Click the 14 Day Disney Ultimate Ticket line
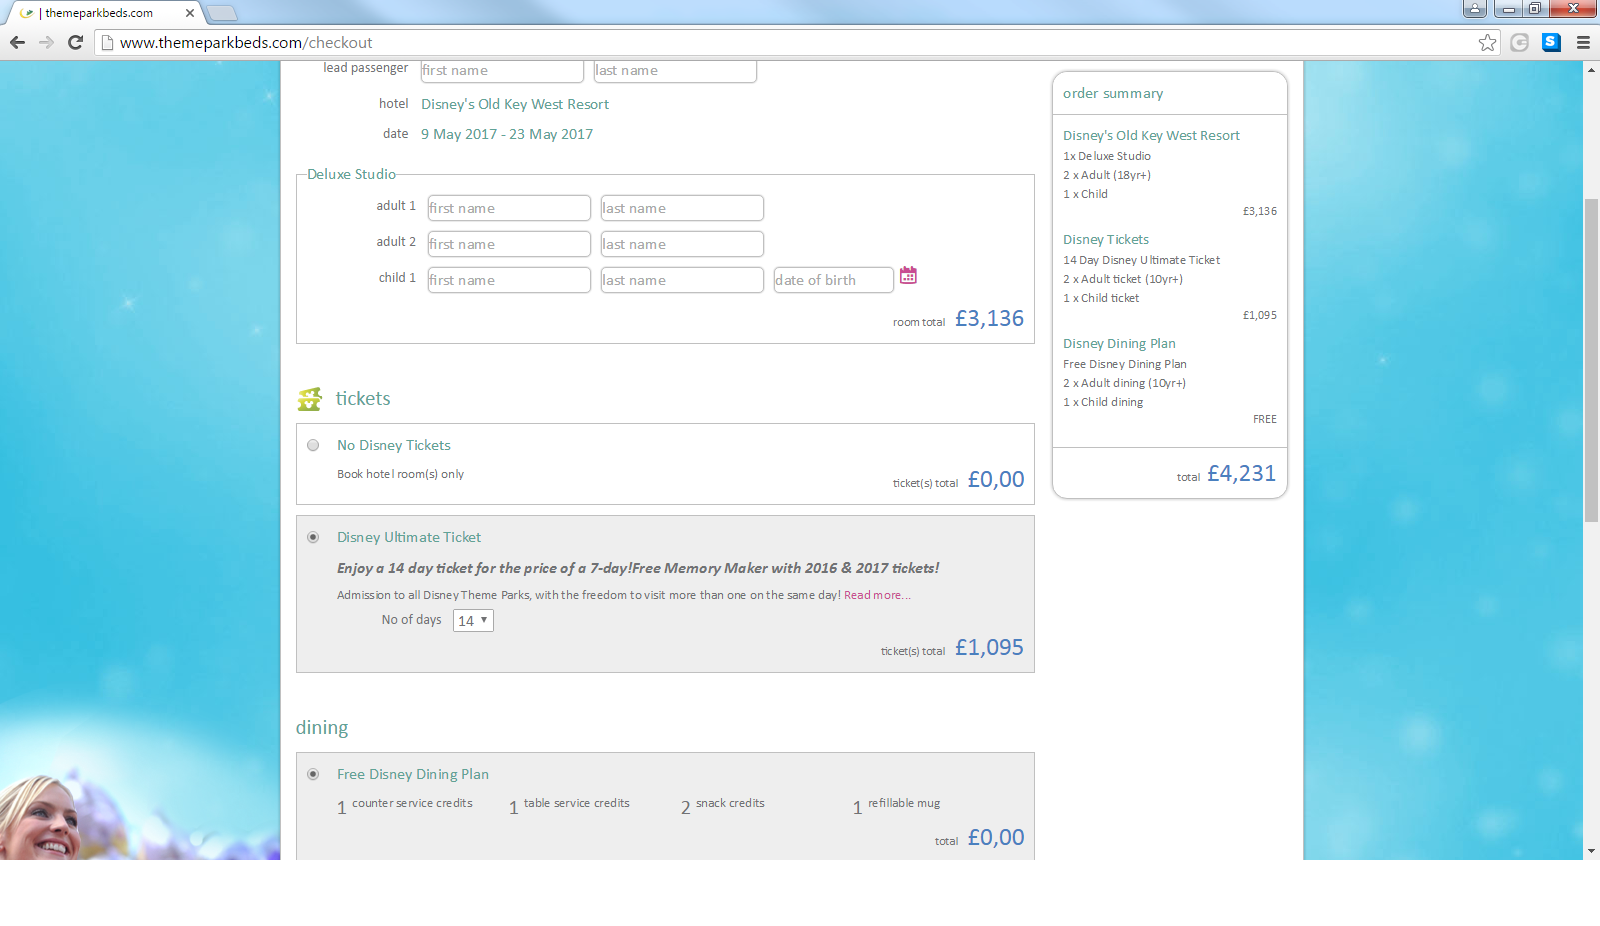Image resolution: width=1600 pixels, height=926 pixels. [x=1141, y=260]
